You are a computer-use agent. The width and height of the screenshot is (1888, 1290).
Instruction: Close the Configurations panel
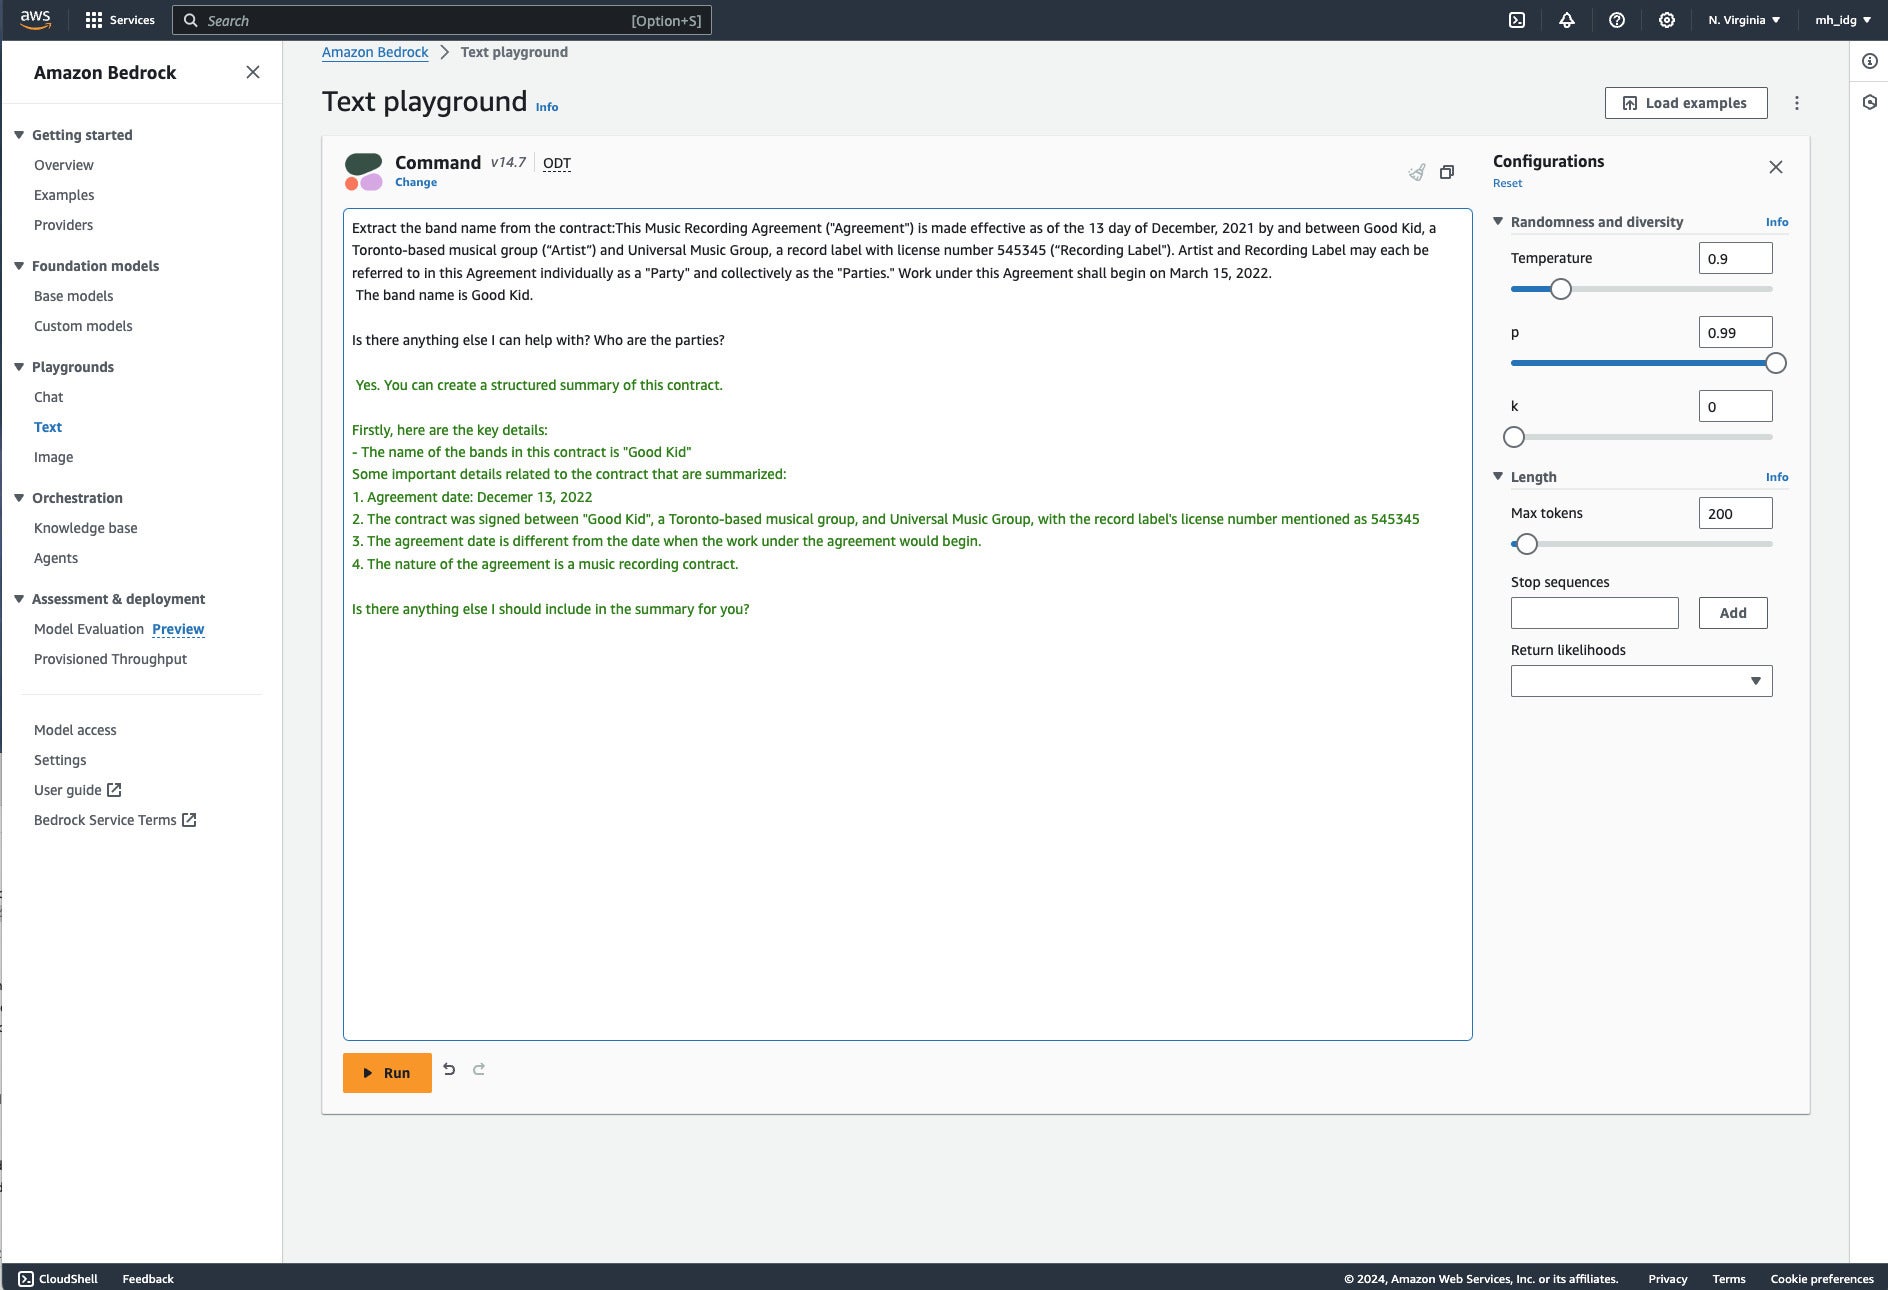1776,167
